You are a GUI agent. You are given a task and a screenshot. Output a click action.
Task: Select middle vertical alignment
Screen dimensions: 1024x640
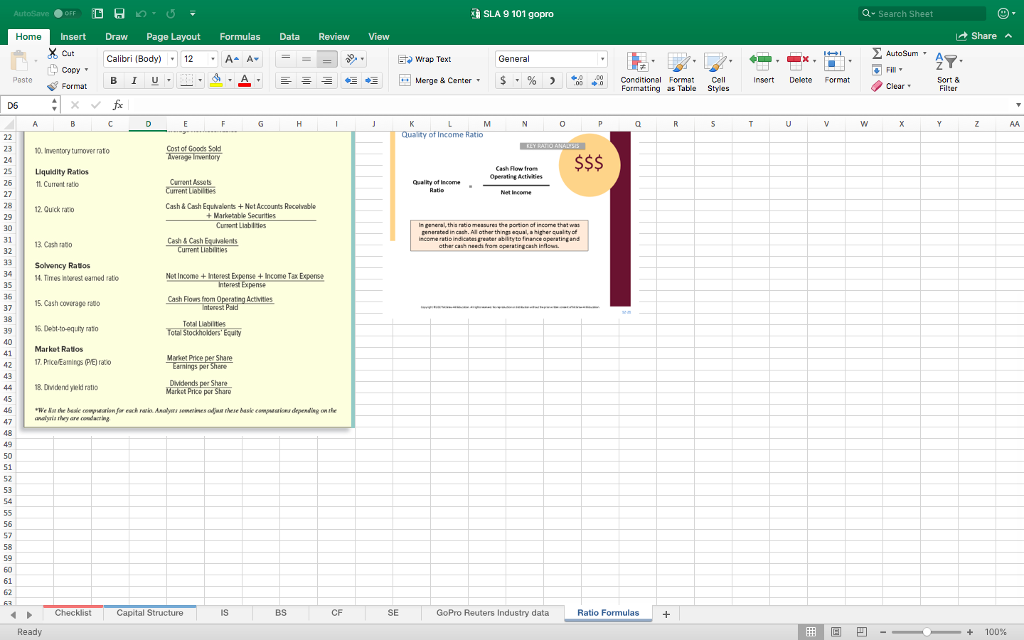(x=306, y=59)
